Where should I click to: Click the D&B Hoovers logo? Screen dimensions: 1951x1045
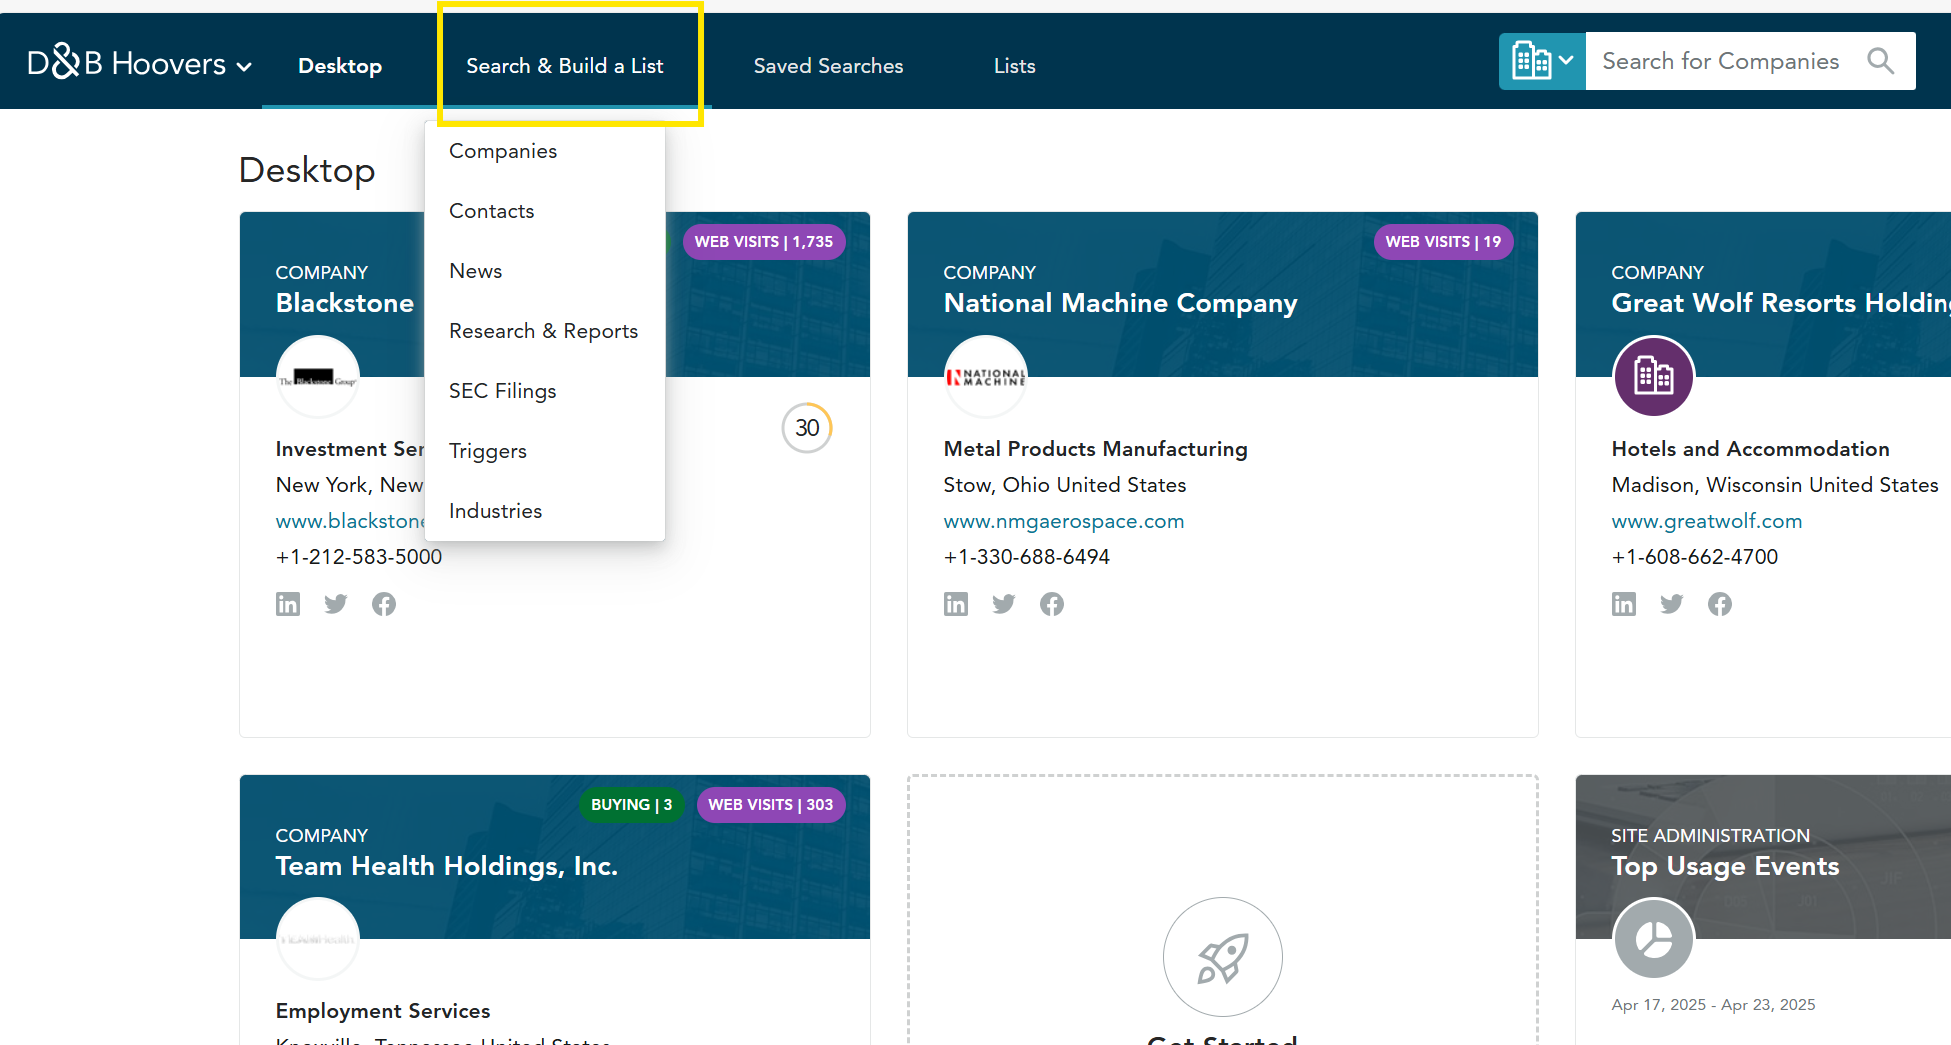coord(127,63)
